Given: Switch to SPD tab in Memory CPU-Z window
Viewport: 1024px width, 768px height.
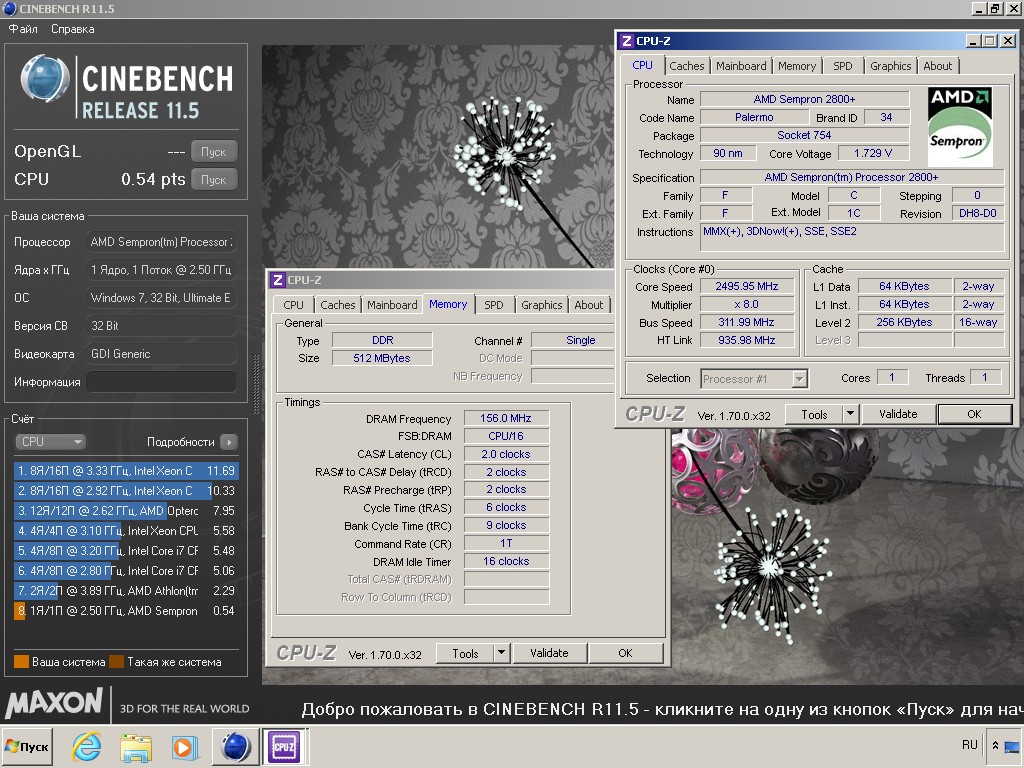Looking at the screenshot, I should 494,305.
